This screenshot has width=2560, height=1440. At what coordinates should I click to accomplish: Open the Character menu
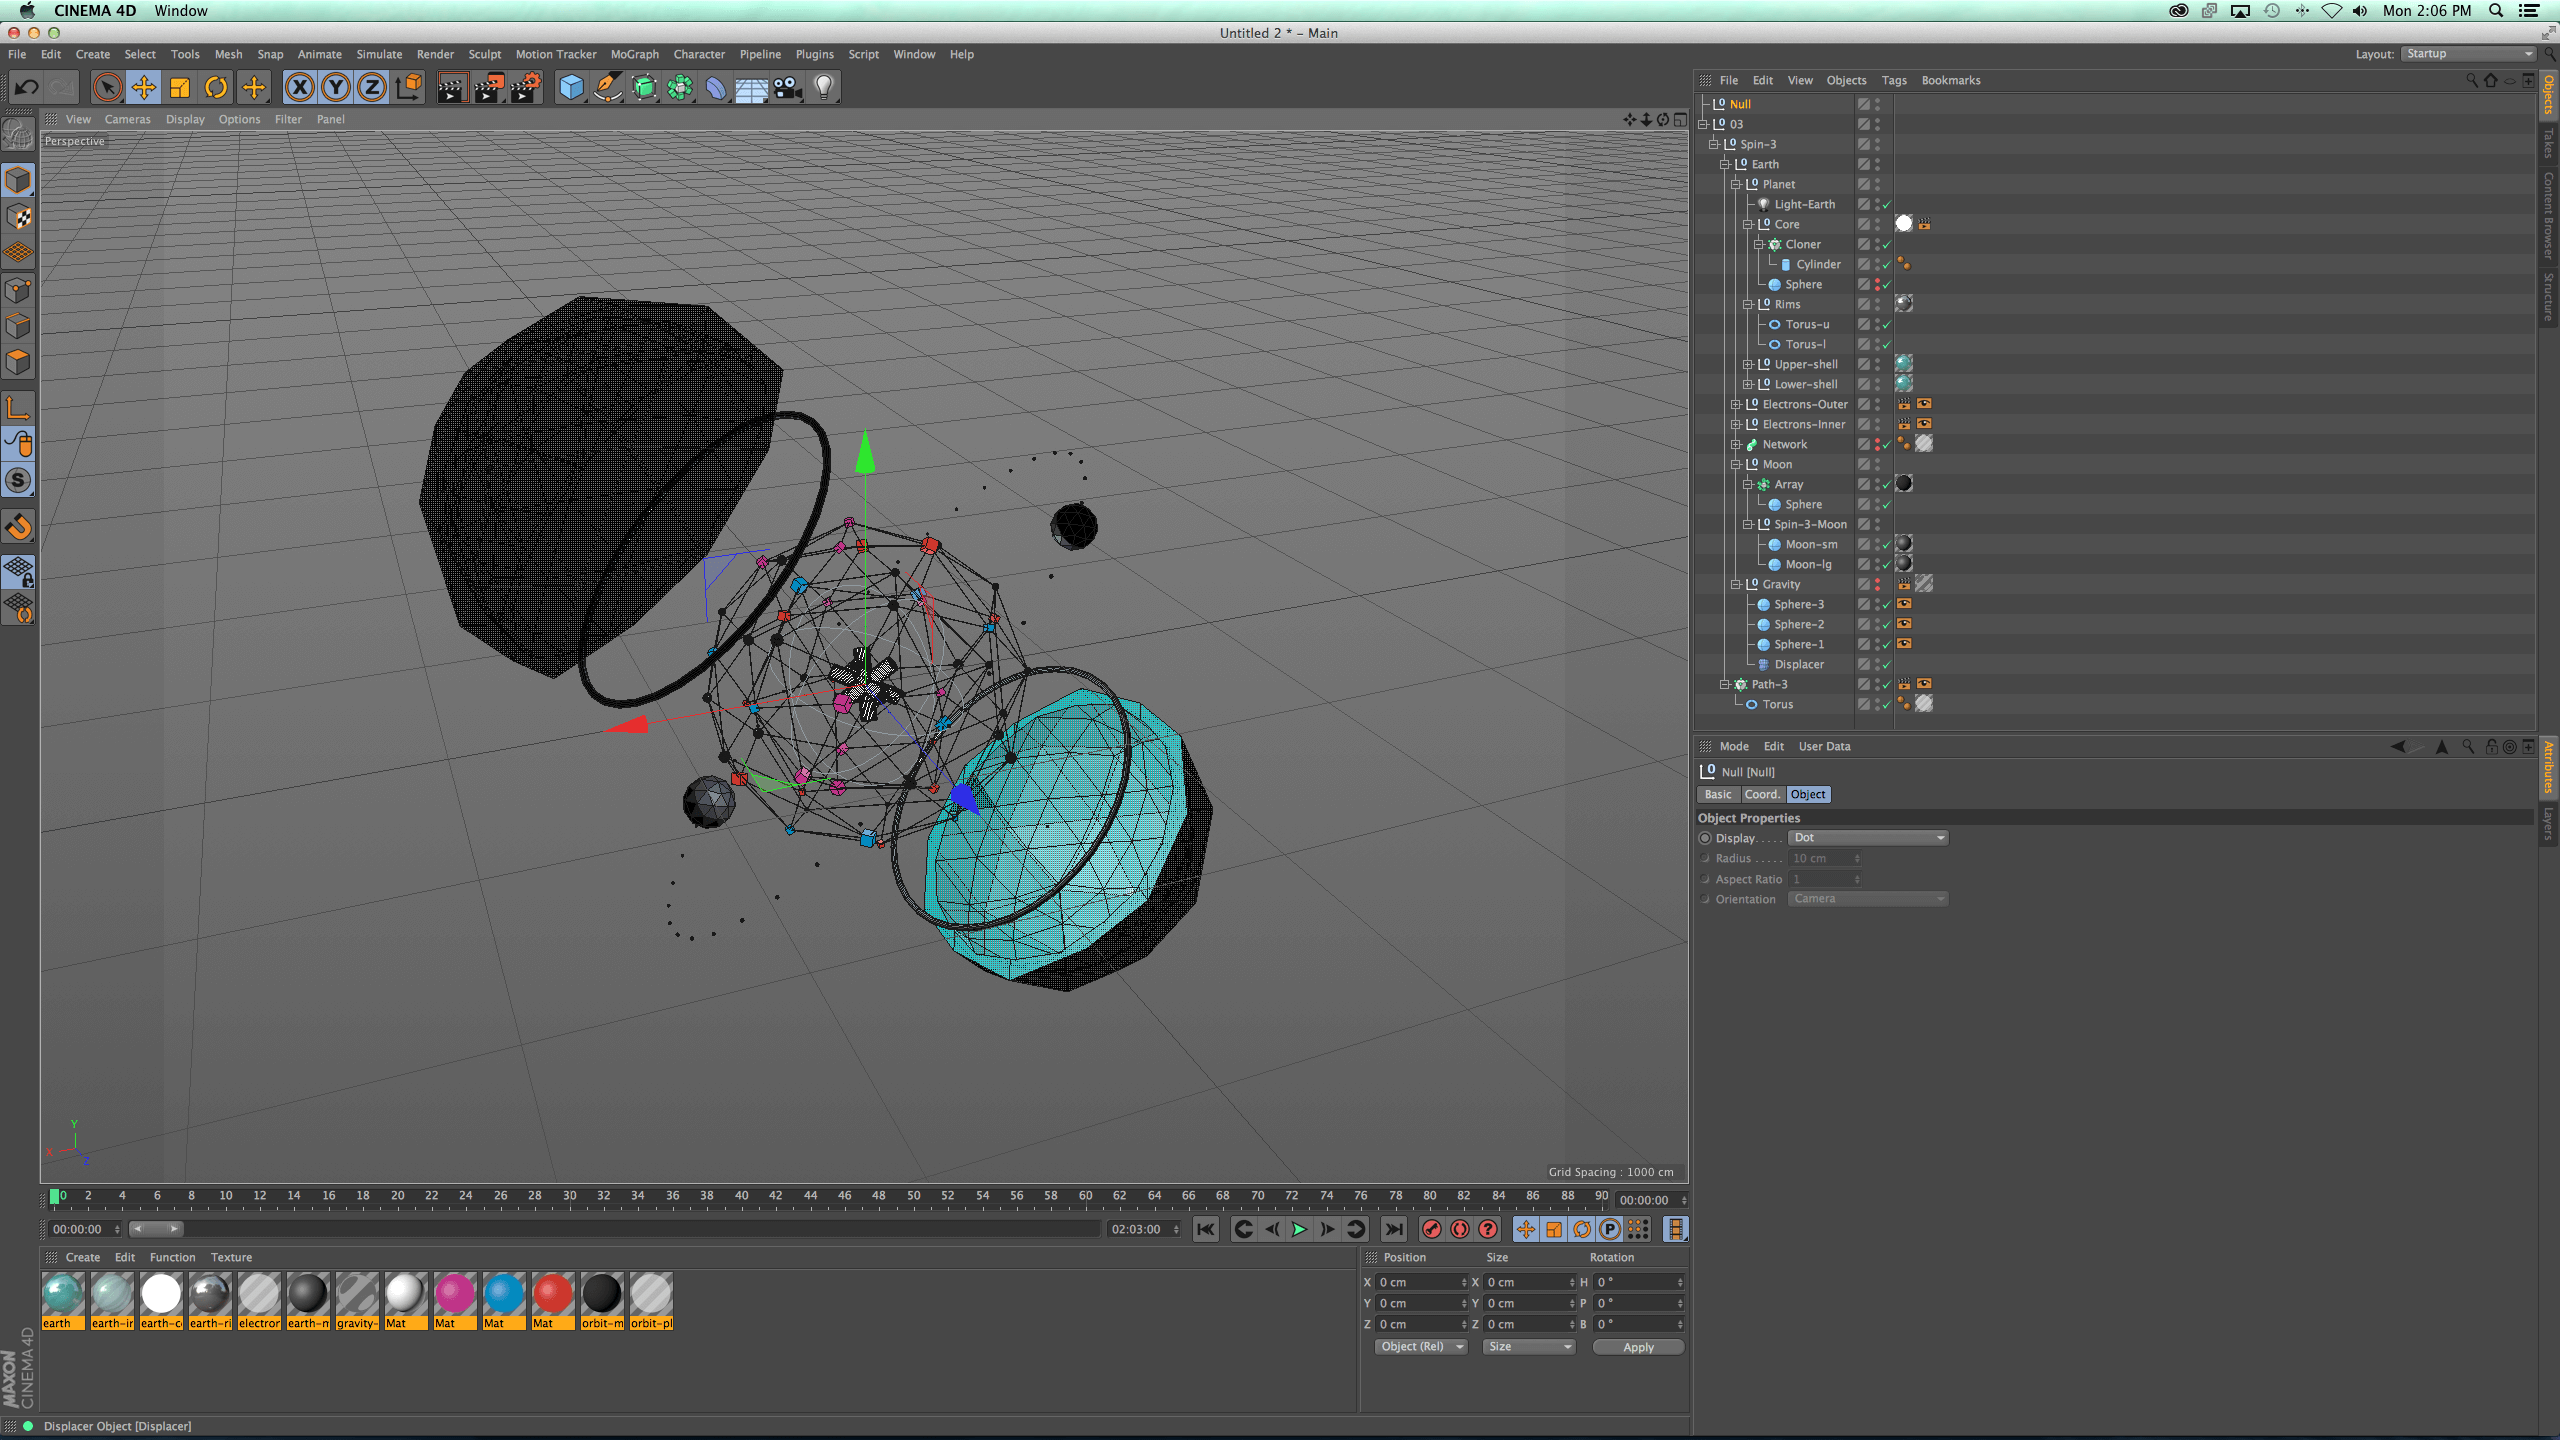click(x=699, y=54)
